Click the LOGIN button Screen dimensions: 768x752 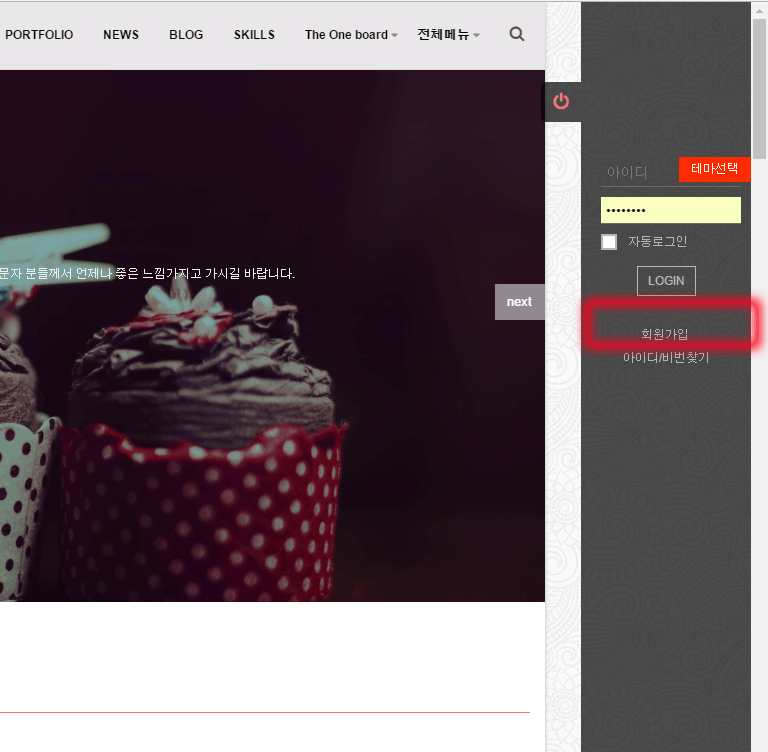tap(666, 281)
